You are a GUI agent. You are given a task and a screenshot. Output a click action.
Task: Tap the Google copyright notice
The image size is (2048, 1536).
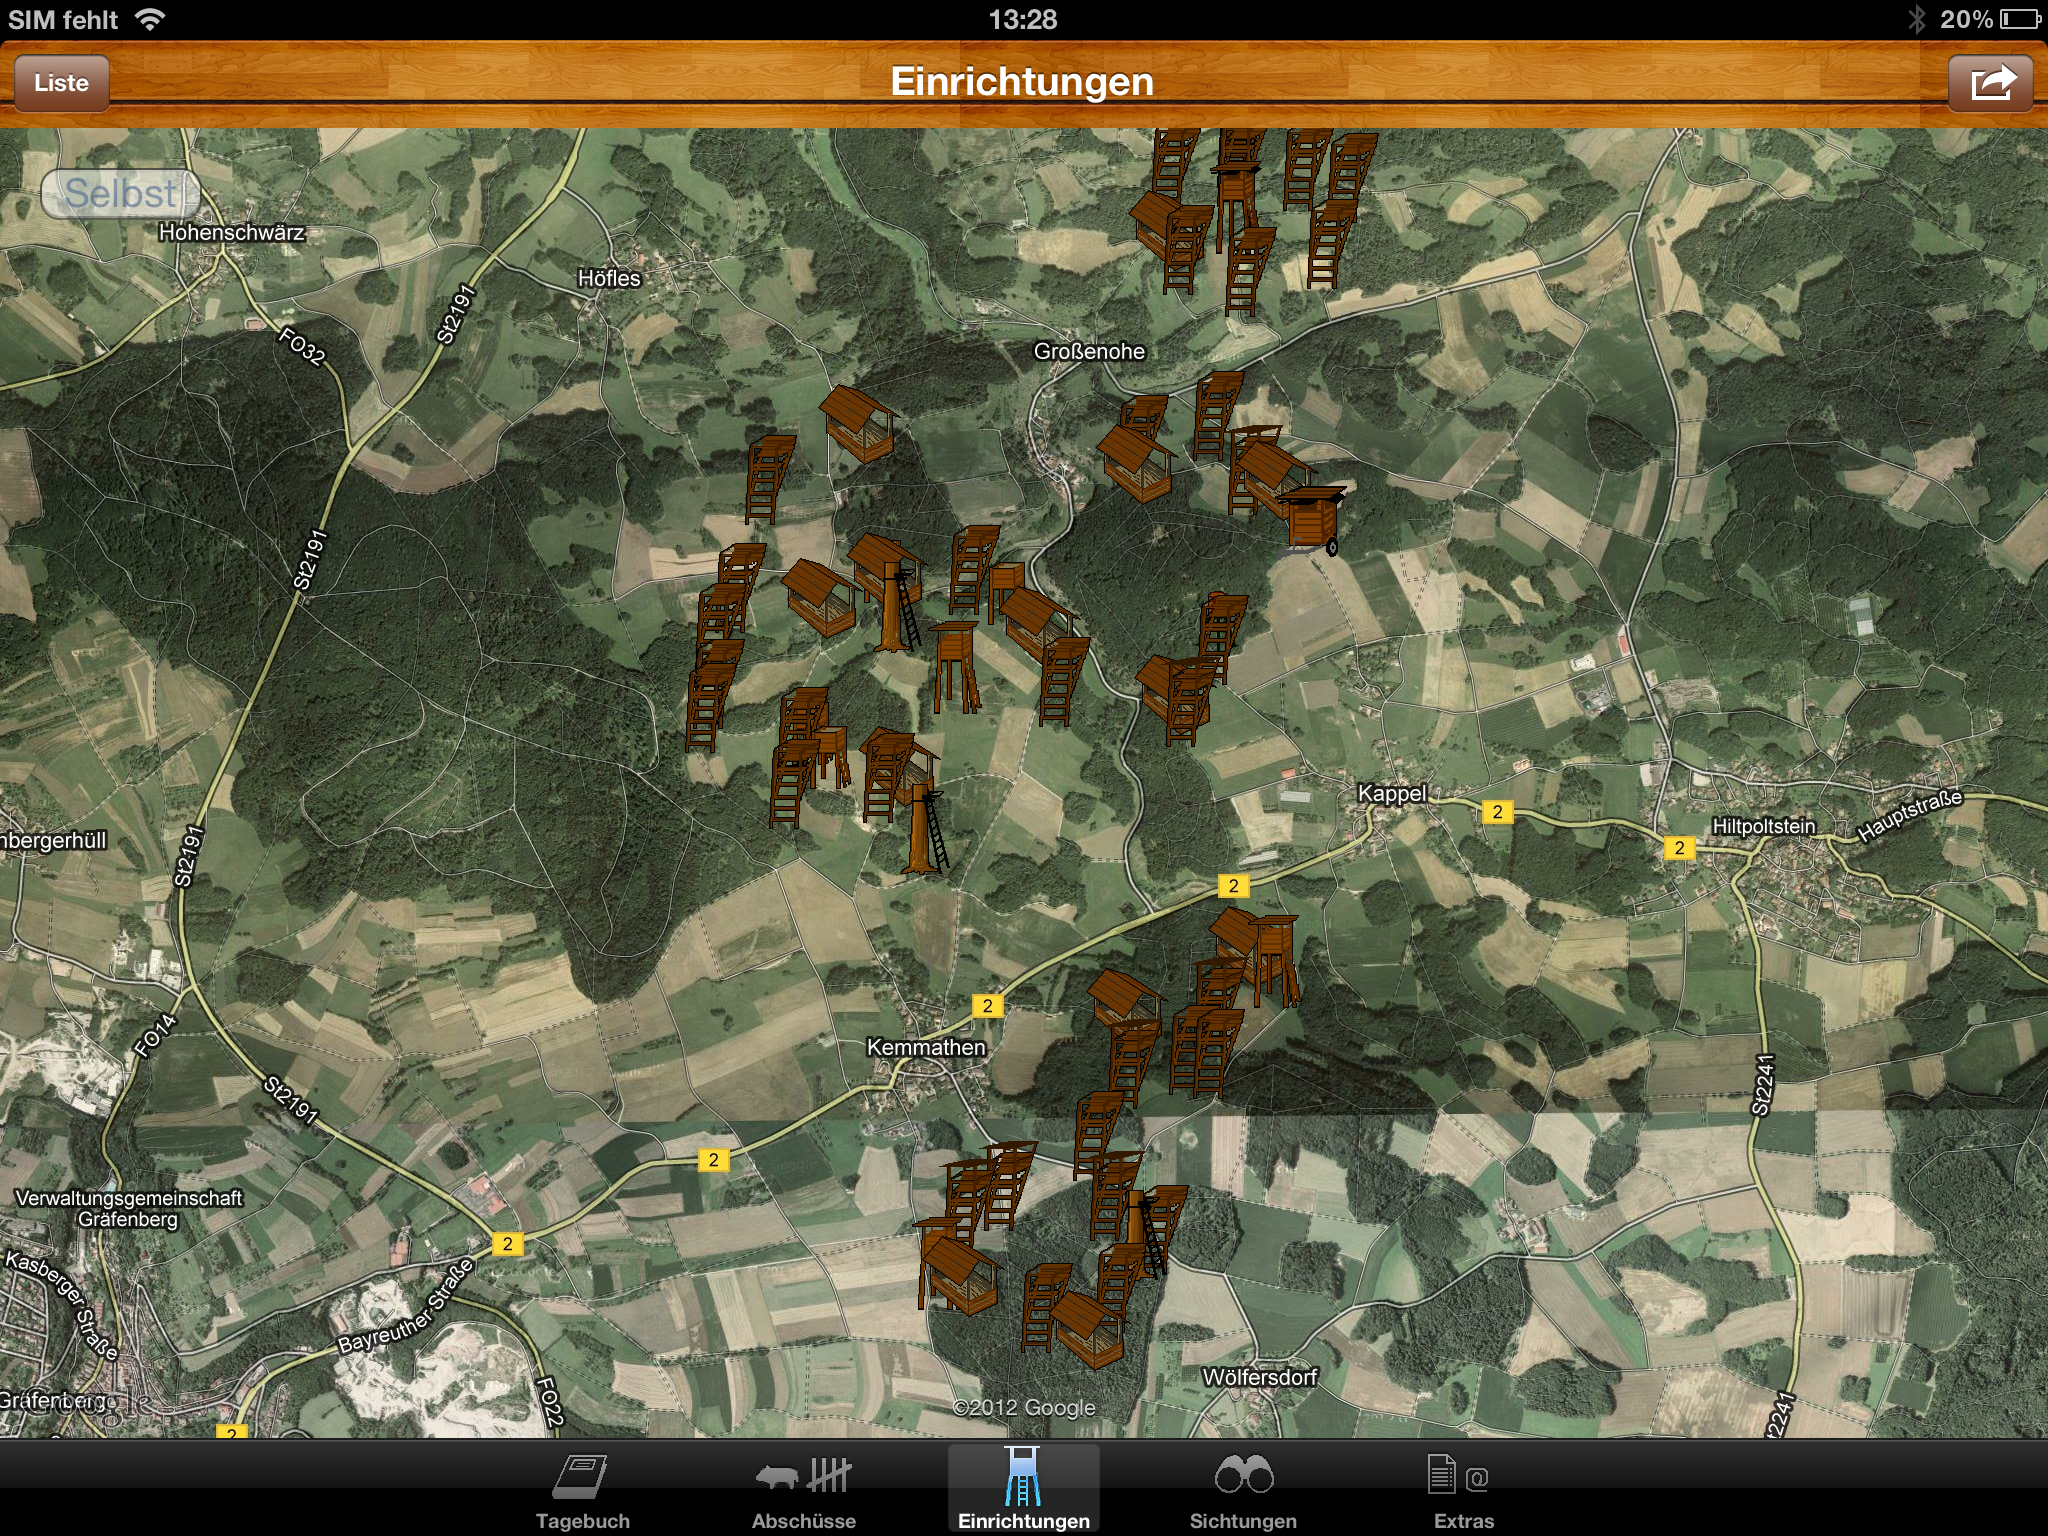[1023, 1407]
